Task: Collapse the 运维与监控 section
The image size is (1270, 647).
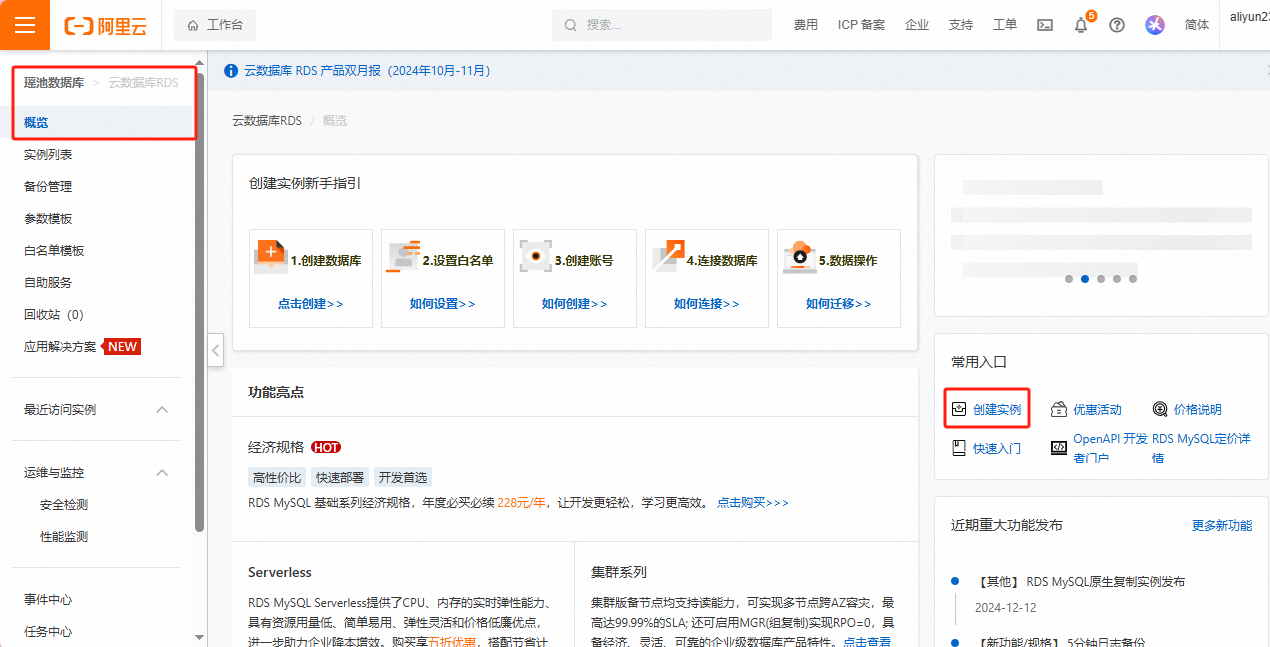Action: [162, 473]
